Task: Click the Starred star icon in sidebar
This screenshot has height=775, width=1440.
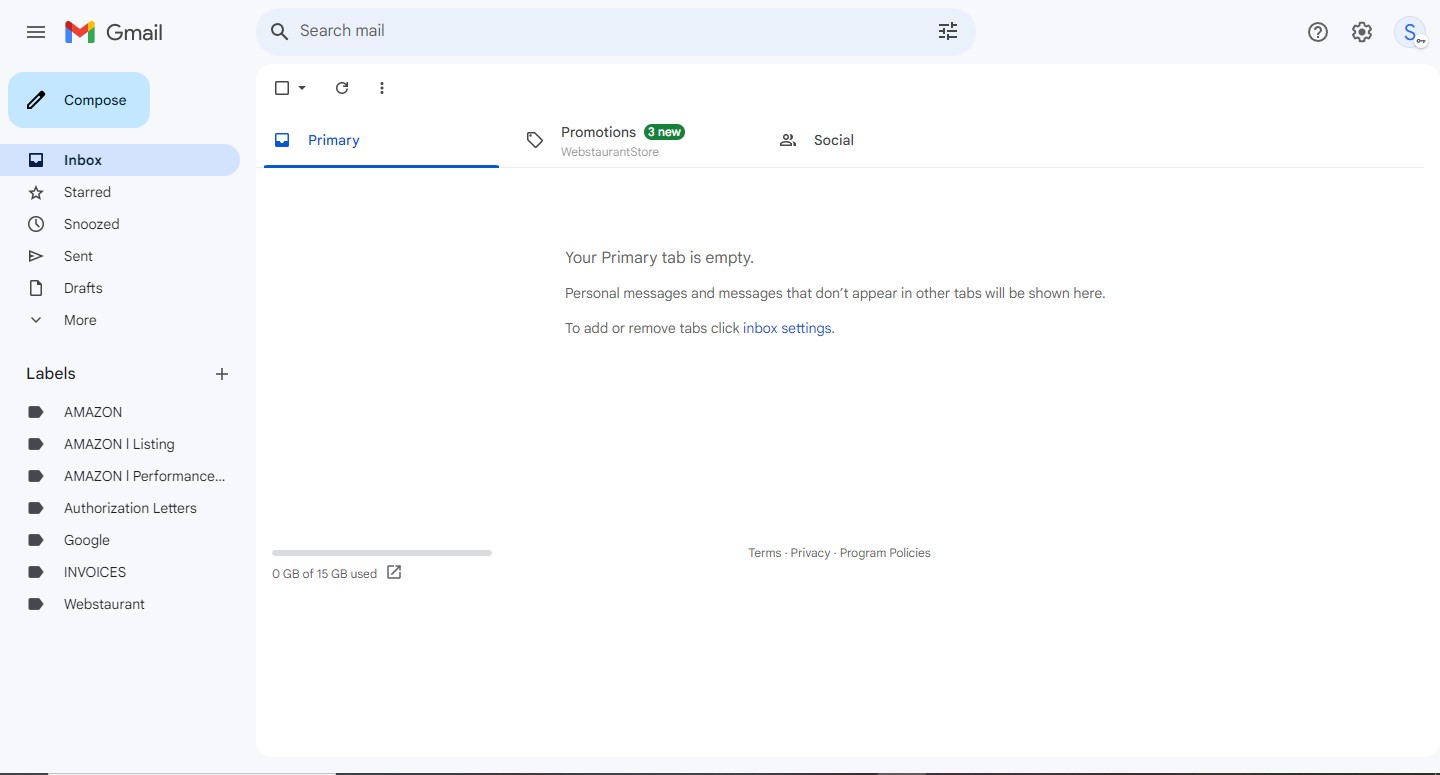Action: click(x=36, y=192)
